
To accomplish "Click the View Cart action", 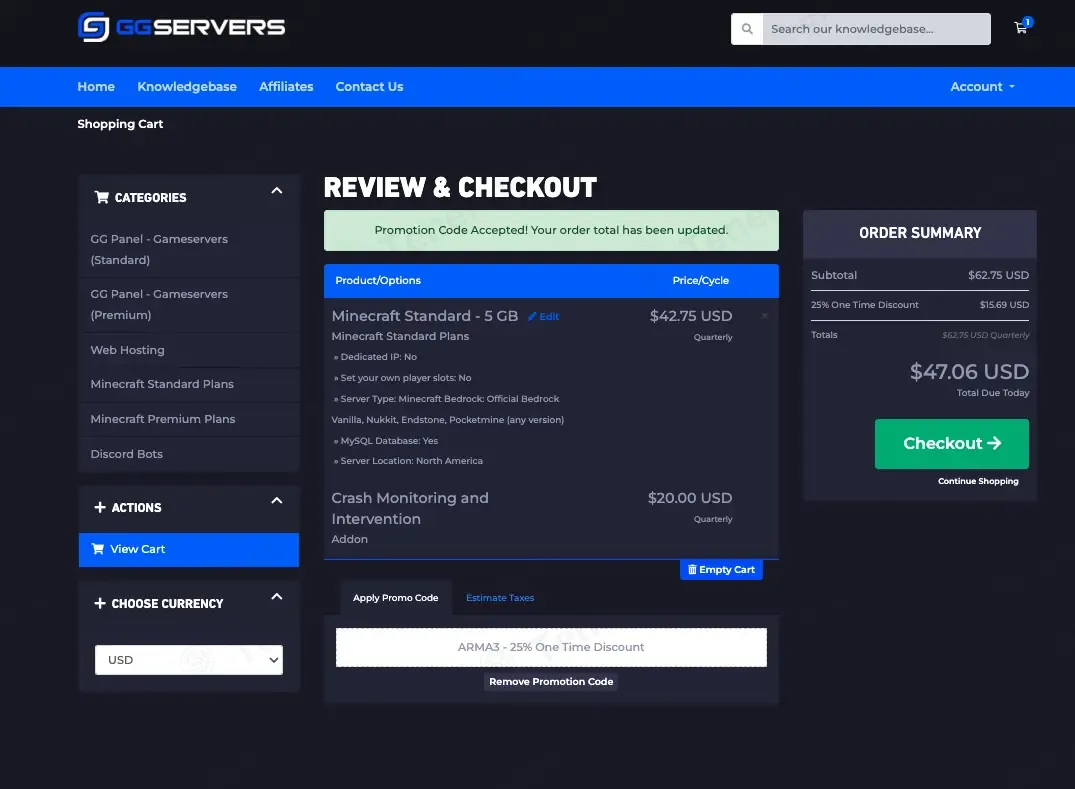I will [189, 550].
